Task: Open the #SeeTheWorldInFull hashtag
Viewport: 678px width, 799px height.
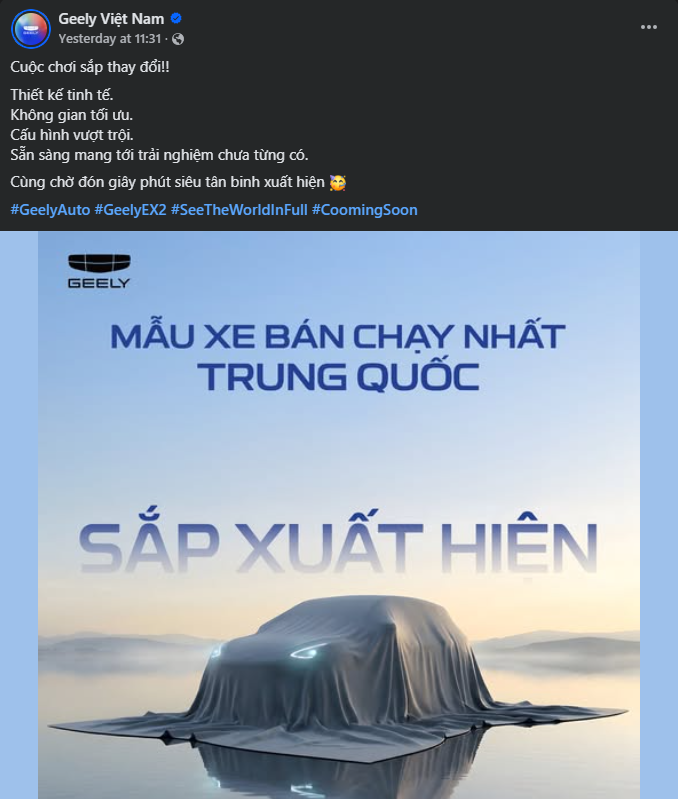Action: pyautogui.click(x=239, y=210)
